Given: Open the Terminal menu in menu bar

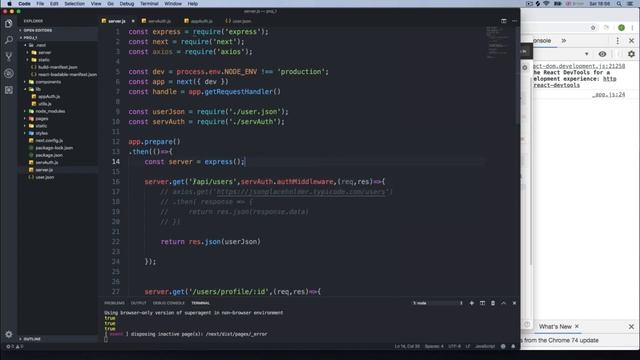Looking at the screenshot, I should point(149,4).
